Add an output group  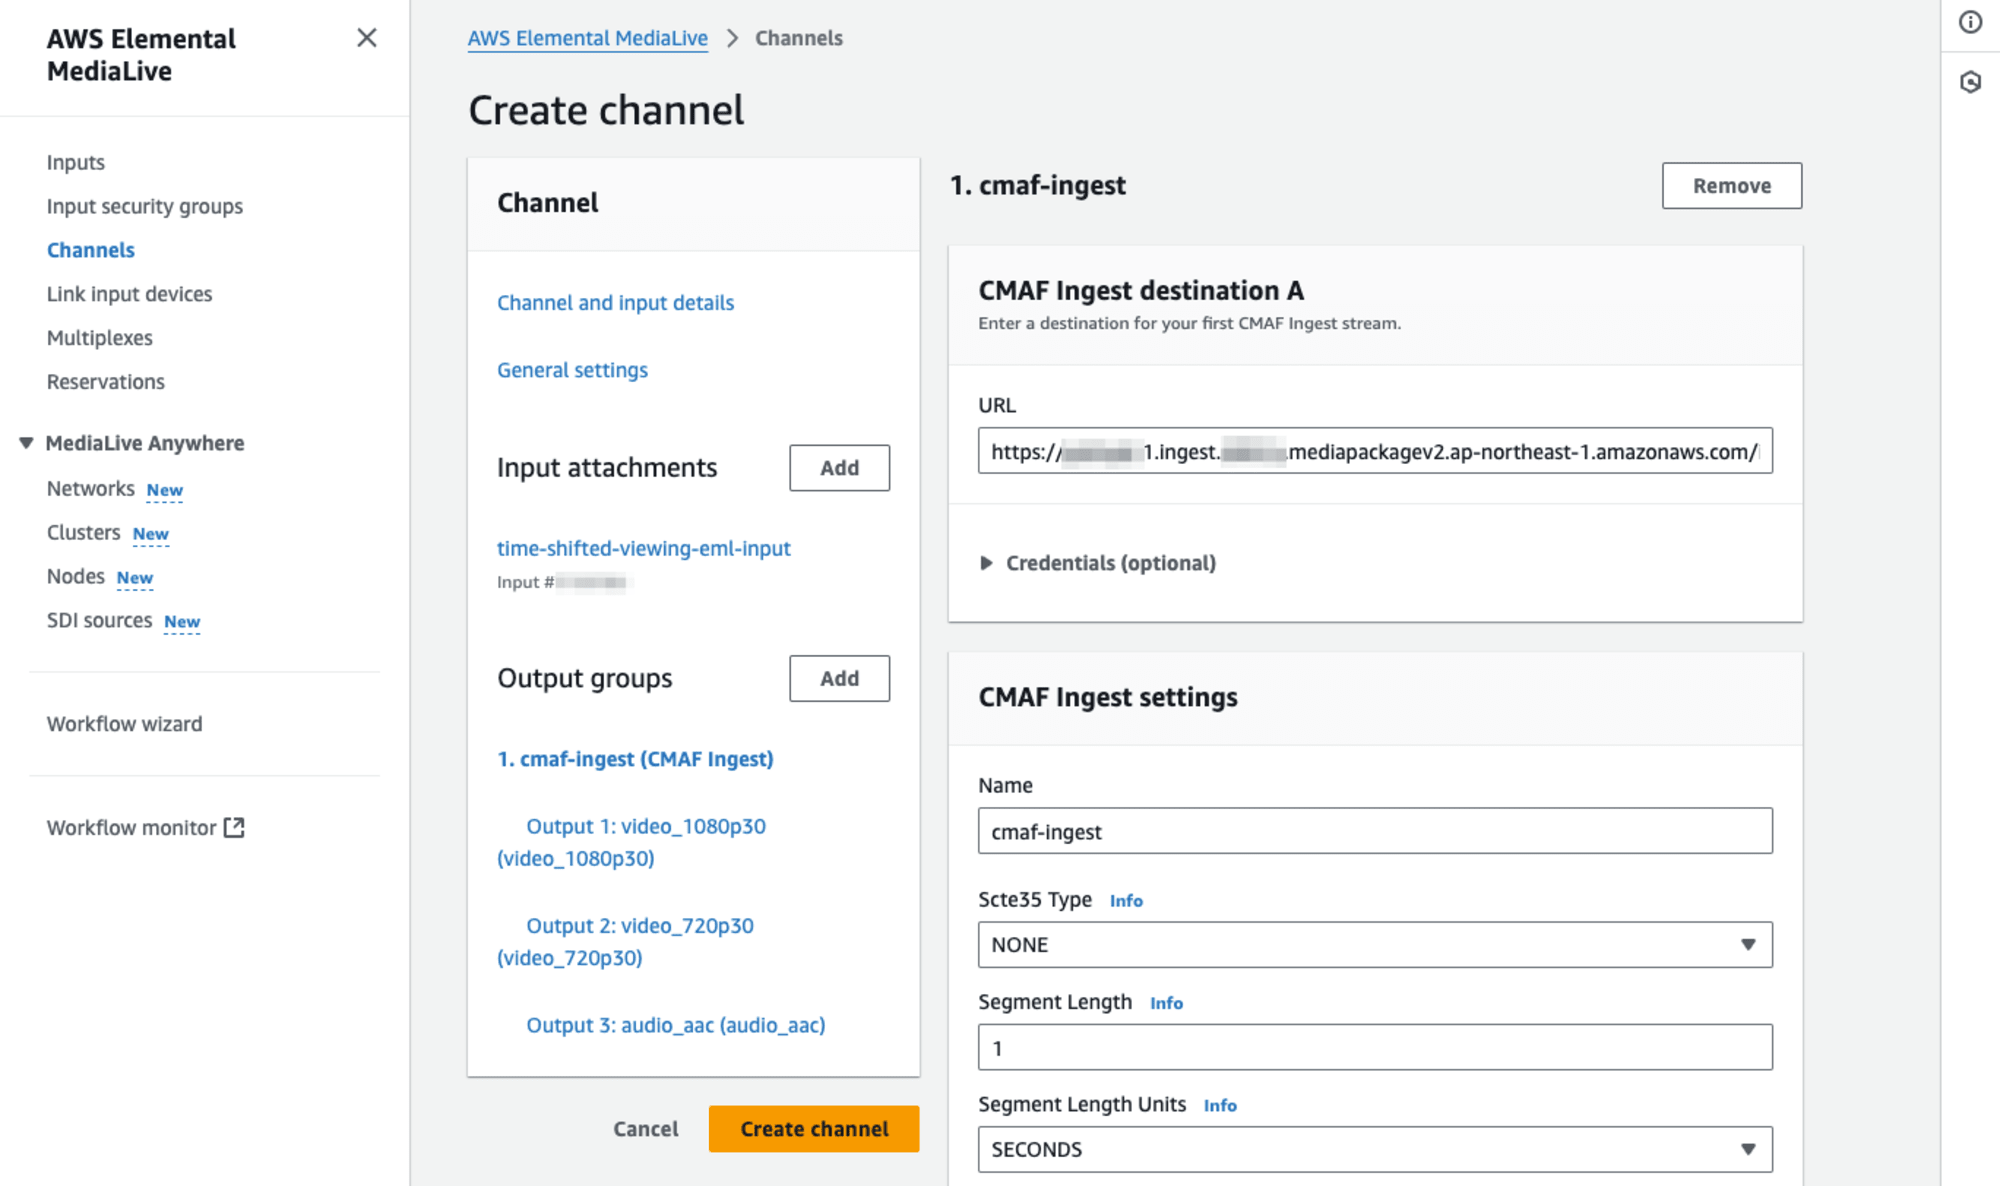point(840,679)
